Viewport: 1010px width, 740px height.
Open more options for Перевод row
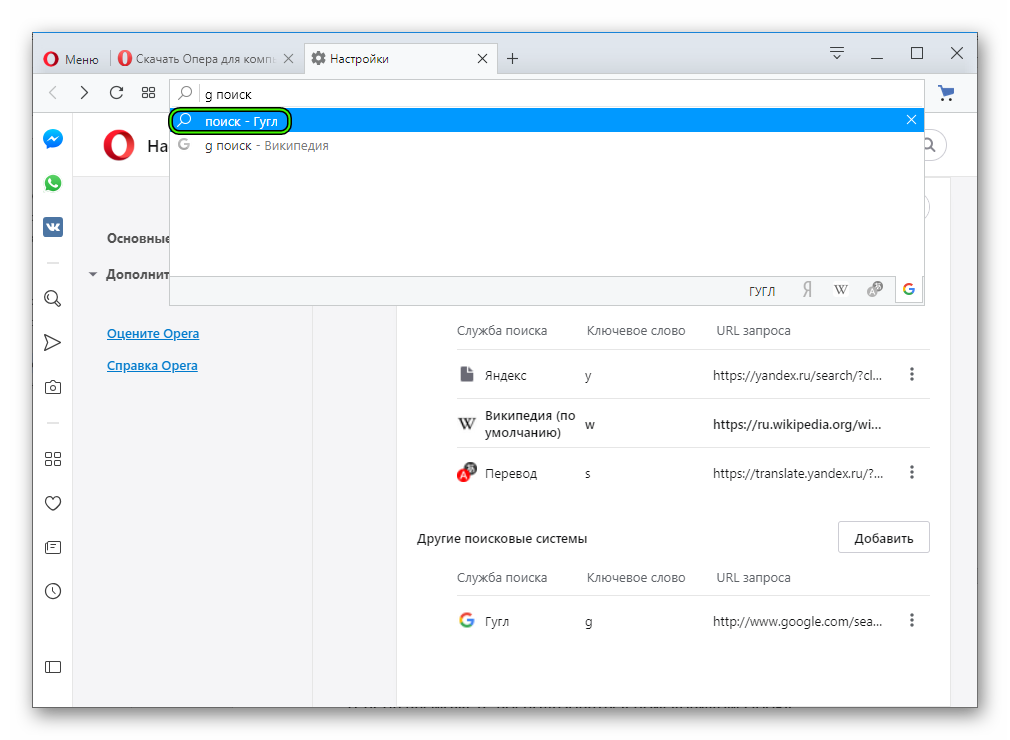[x=911, y=472]
